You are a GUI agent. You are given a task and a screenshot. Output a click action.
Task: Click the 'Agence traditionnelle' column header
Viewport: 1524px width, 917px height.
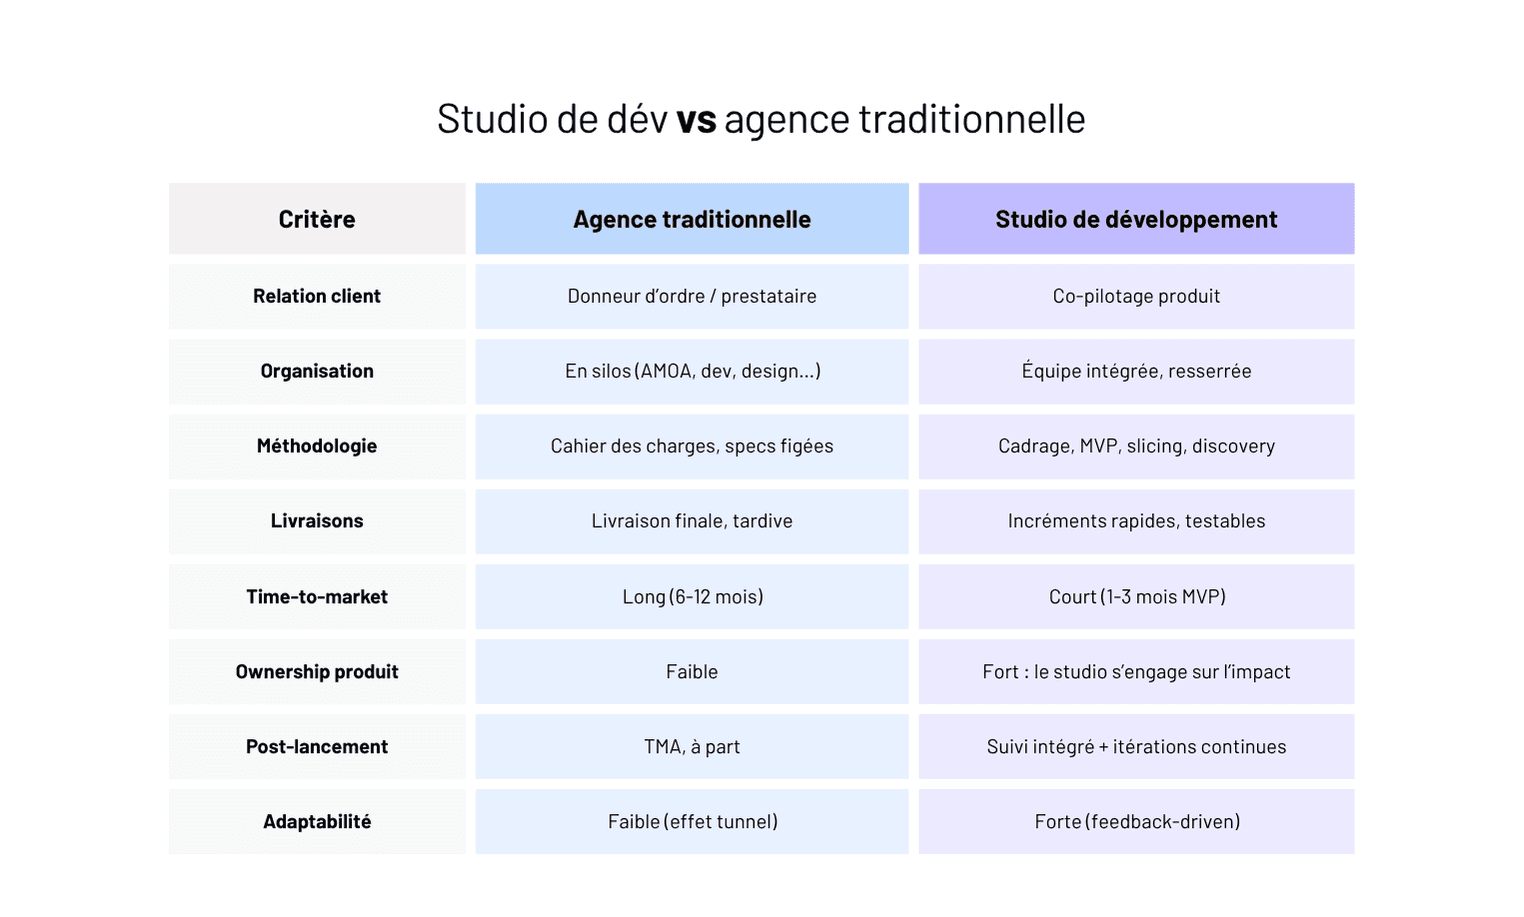click(x=691, y=218)
